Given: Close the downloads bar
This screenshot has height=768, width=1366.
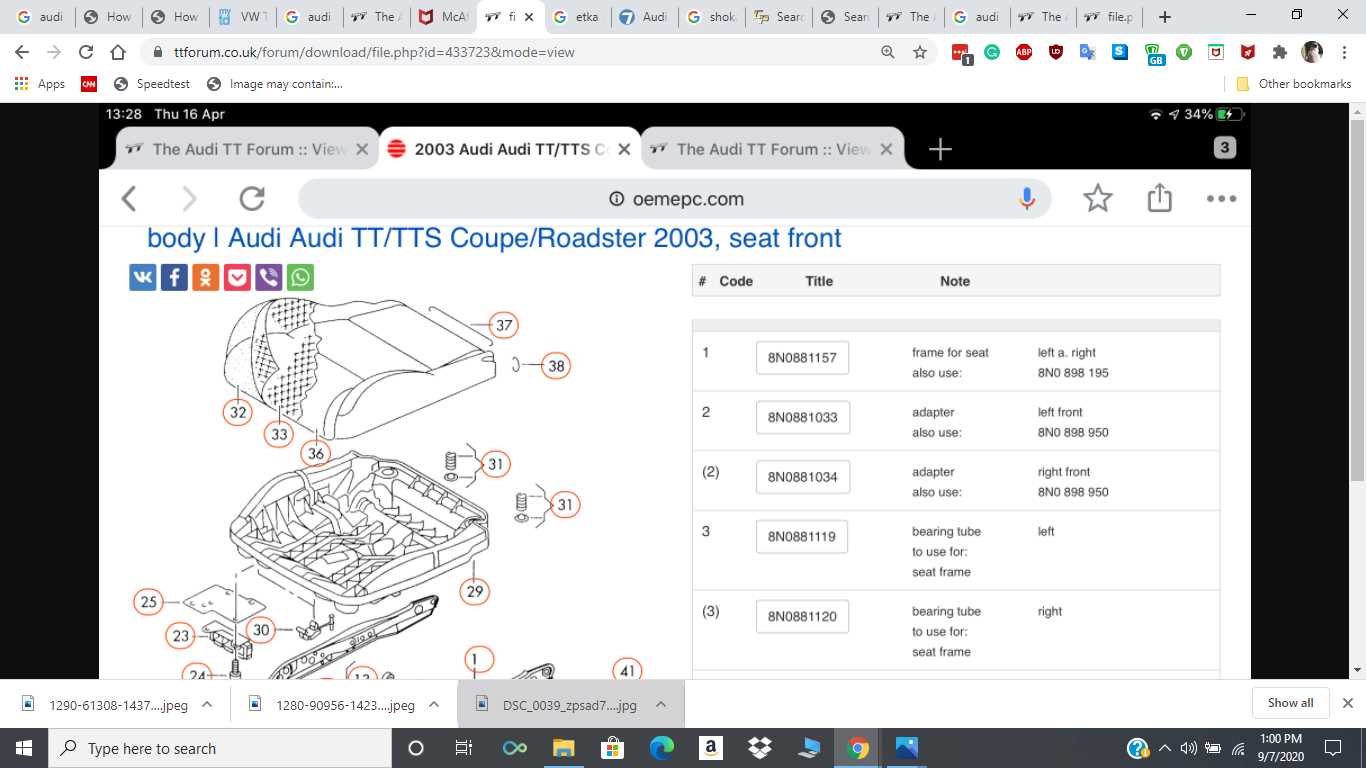Looking at the screenshot, I should 1347,703.
